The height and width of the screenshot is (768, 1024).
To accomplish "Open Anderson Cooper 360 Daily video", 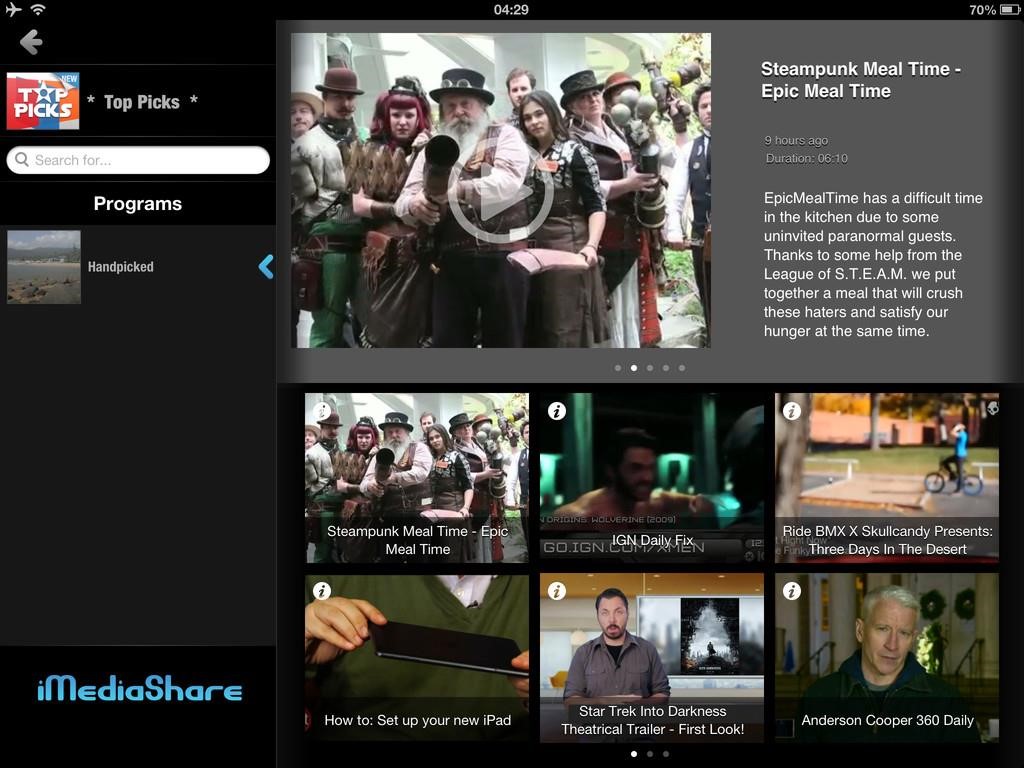I will pyautogui.click(x=887, y=658).
